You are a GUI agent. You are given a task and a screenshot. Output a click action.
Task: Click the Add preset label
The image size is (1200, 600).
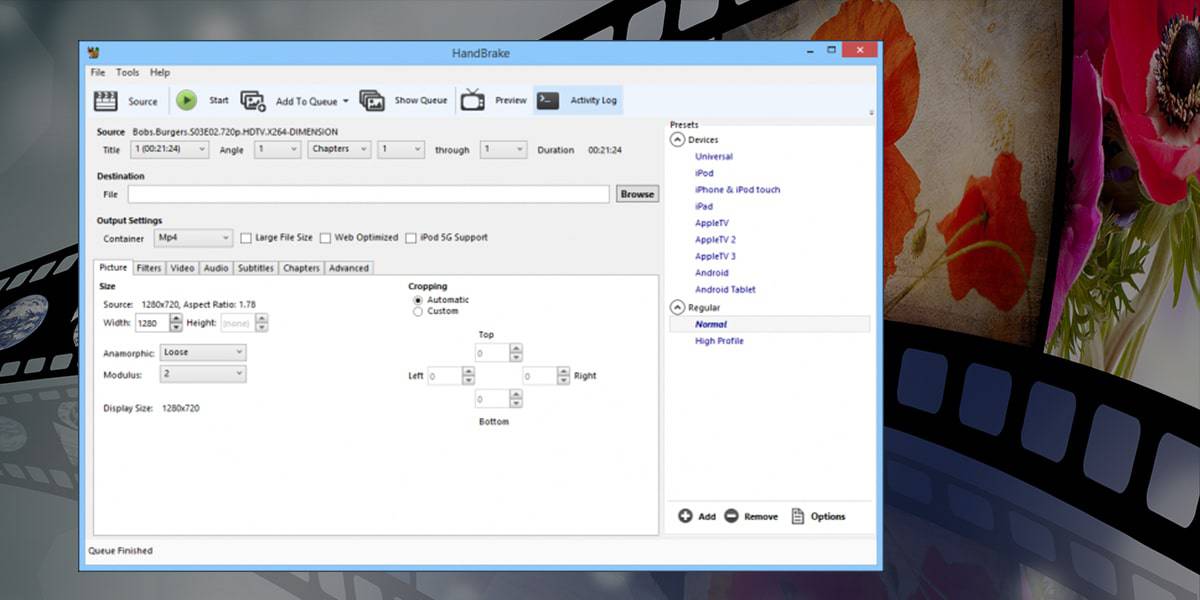coord(707,517)
